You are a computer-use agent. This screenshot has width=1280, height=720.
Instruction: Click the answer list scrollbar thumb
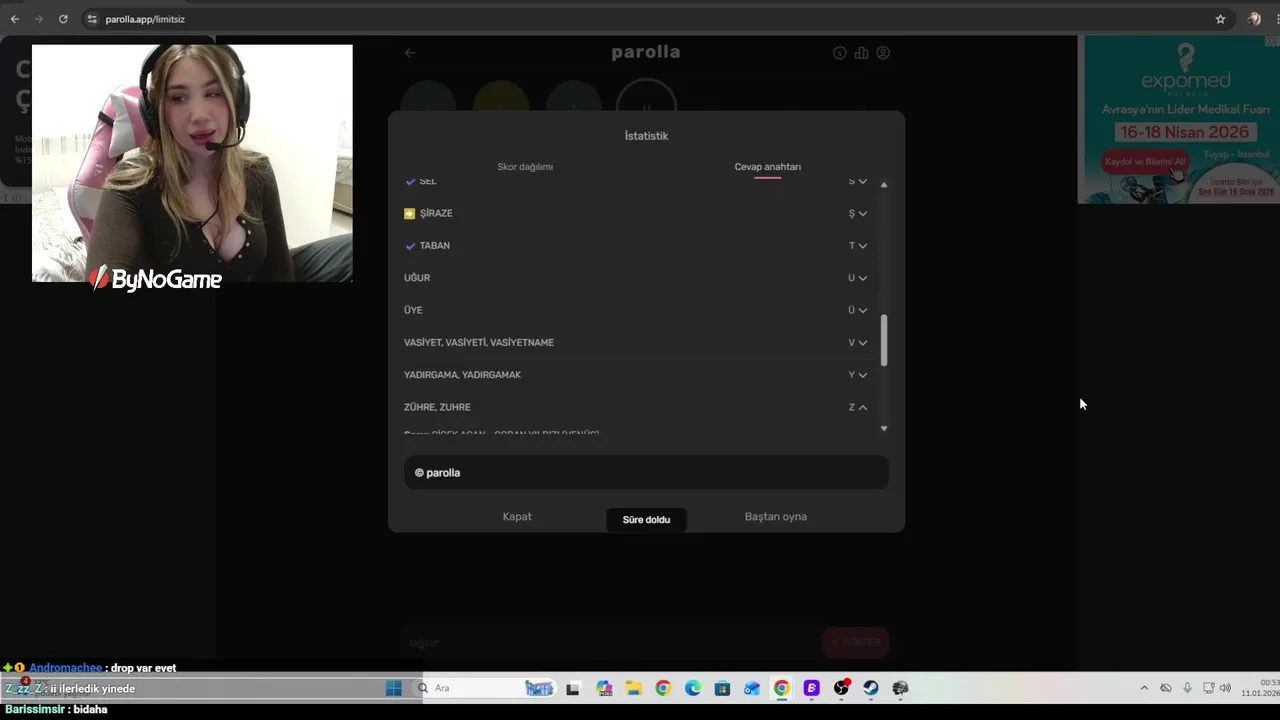884,341
